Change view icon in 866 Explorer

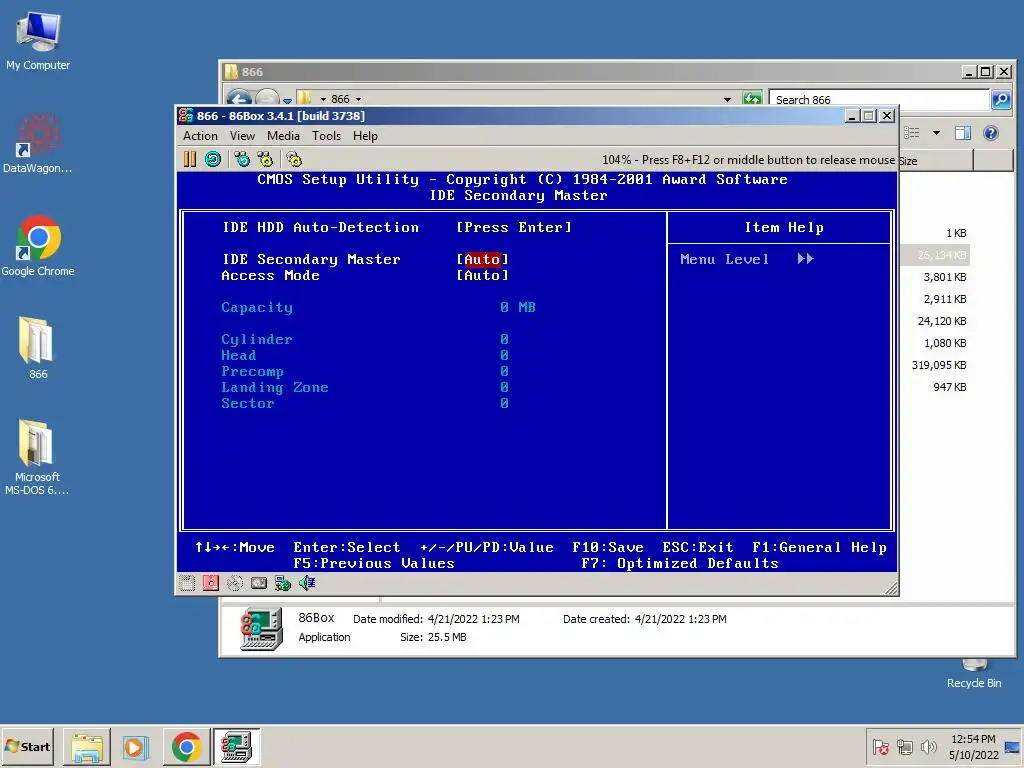pyautogui.click(x=912, y=133)
